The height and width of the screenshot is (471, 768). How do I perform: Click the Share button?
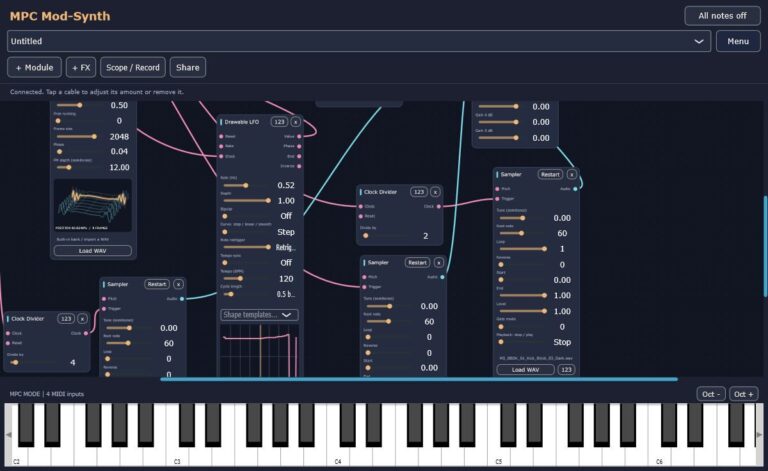coord(188,68)
